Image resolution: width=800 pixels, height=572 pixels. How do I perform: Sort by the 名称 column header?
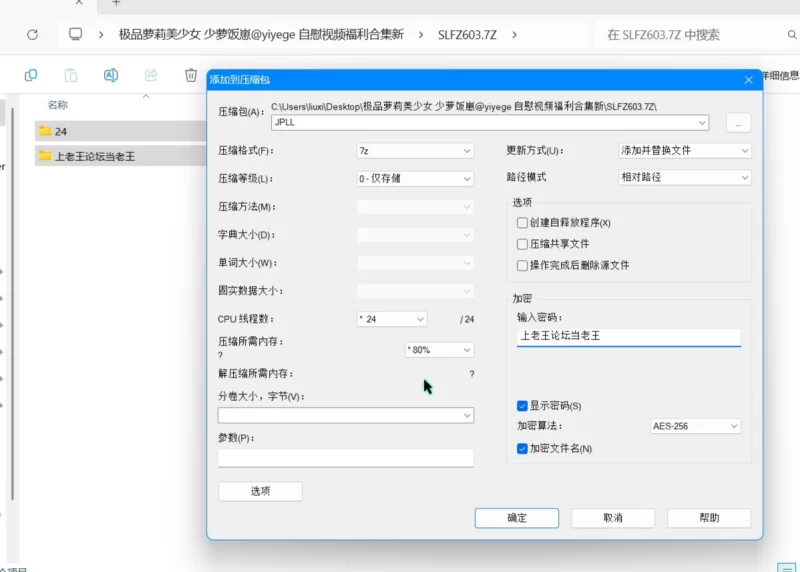click(58, 105)
